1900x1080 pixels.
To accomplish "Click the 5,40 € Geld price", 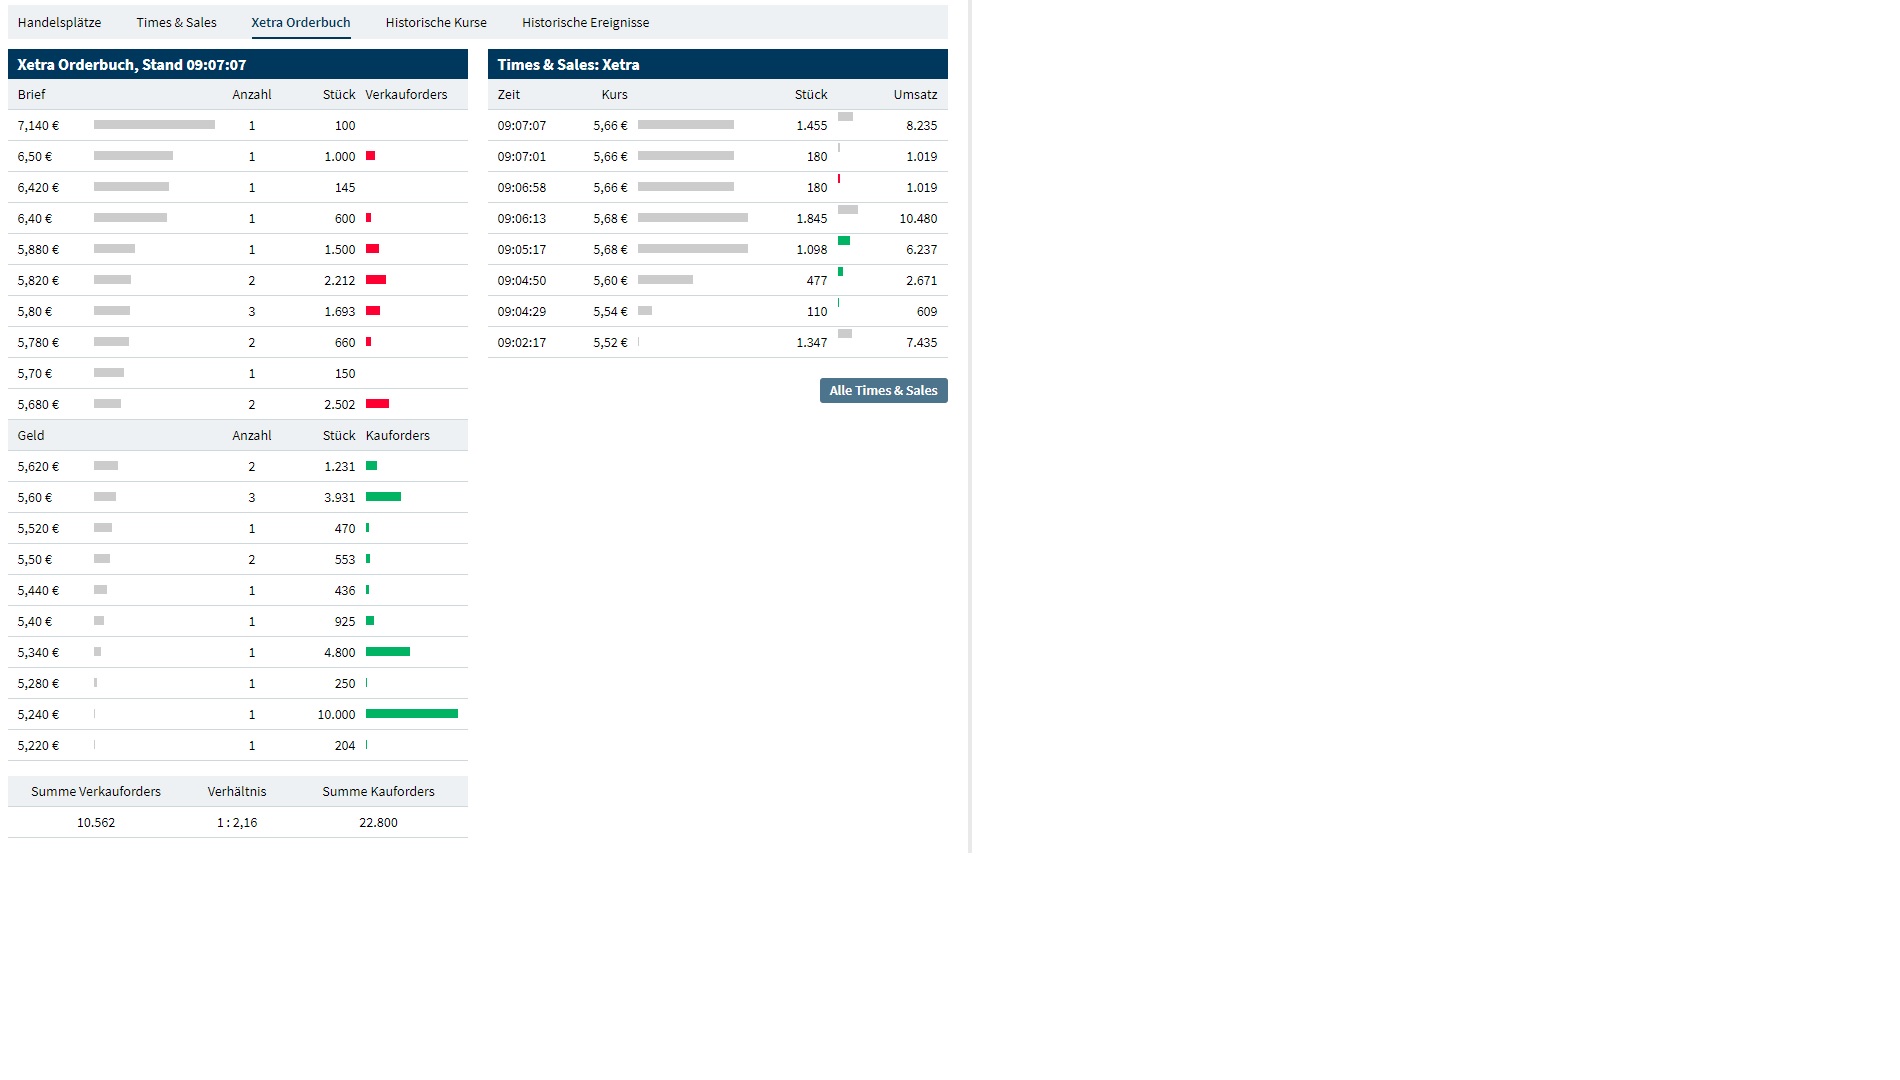I will coord(35,621).
